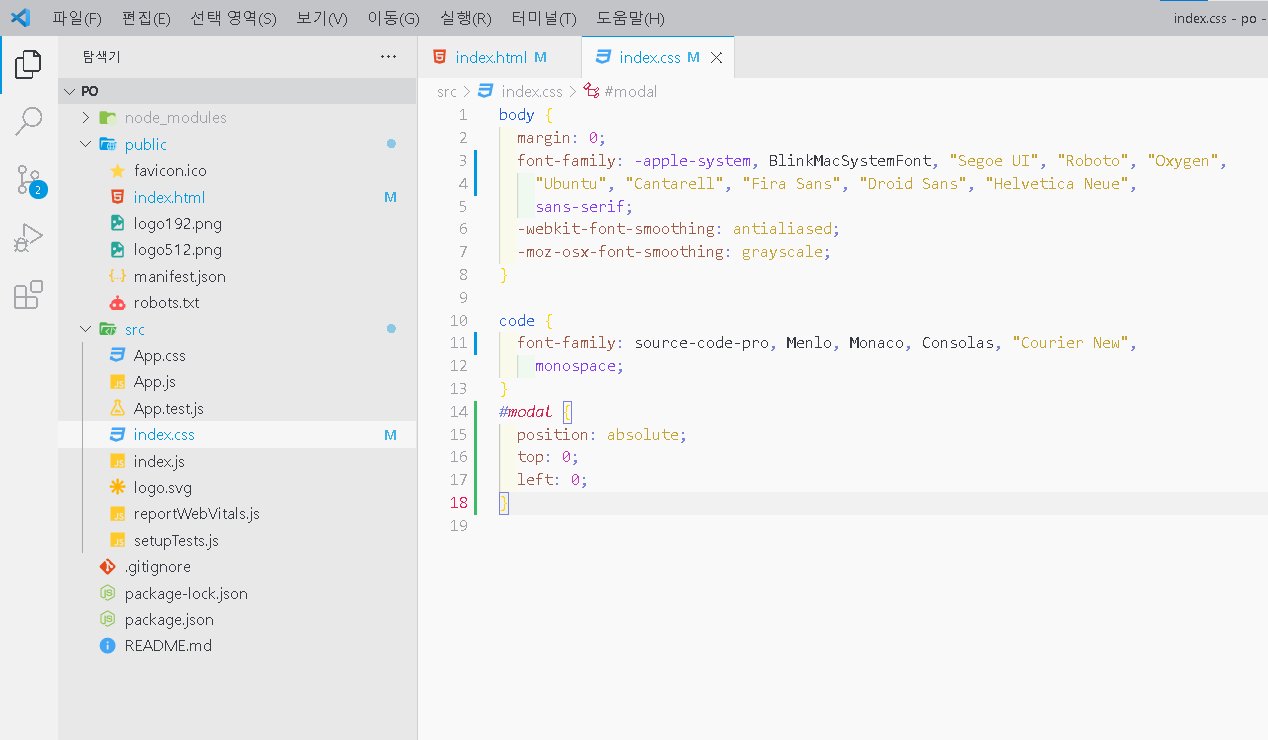Image resolution: width=1268 pixels, height=740 pixels.
Task: Click line number 18 in the gutter
Action: [x=459, y=503]
